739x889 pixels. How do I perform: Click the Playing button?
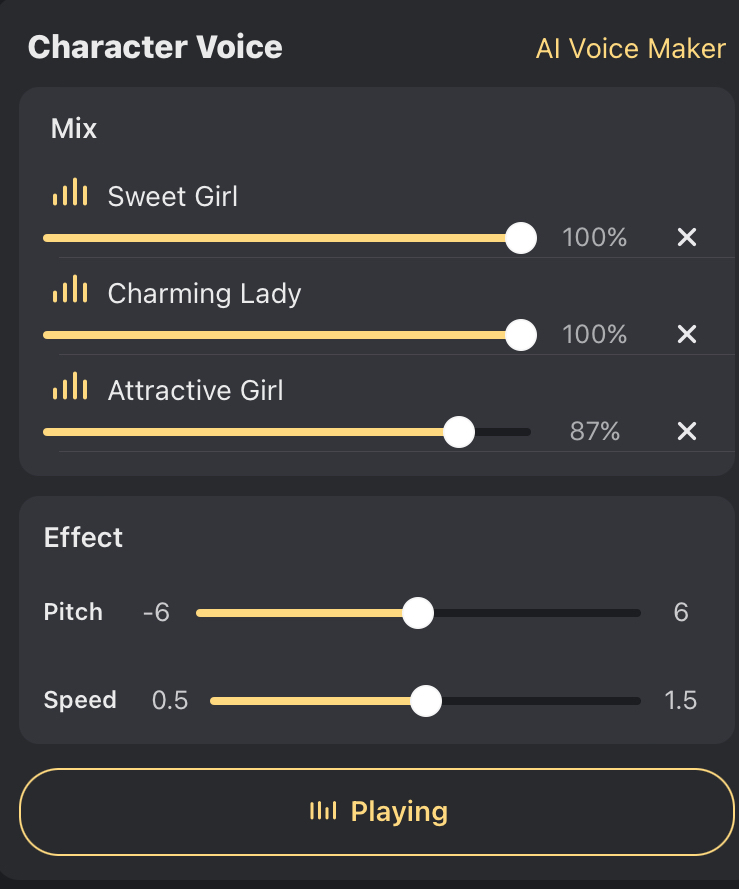pyautogui.click(x=377, y=812)
